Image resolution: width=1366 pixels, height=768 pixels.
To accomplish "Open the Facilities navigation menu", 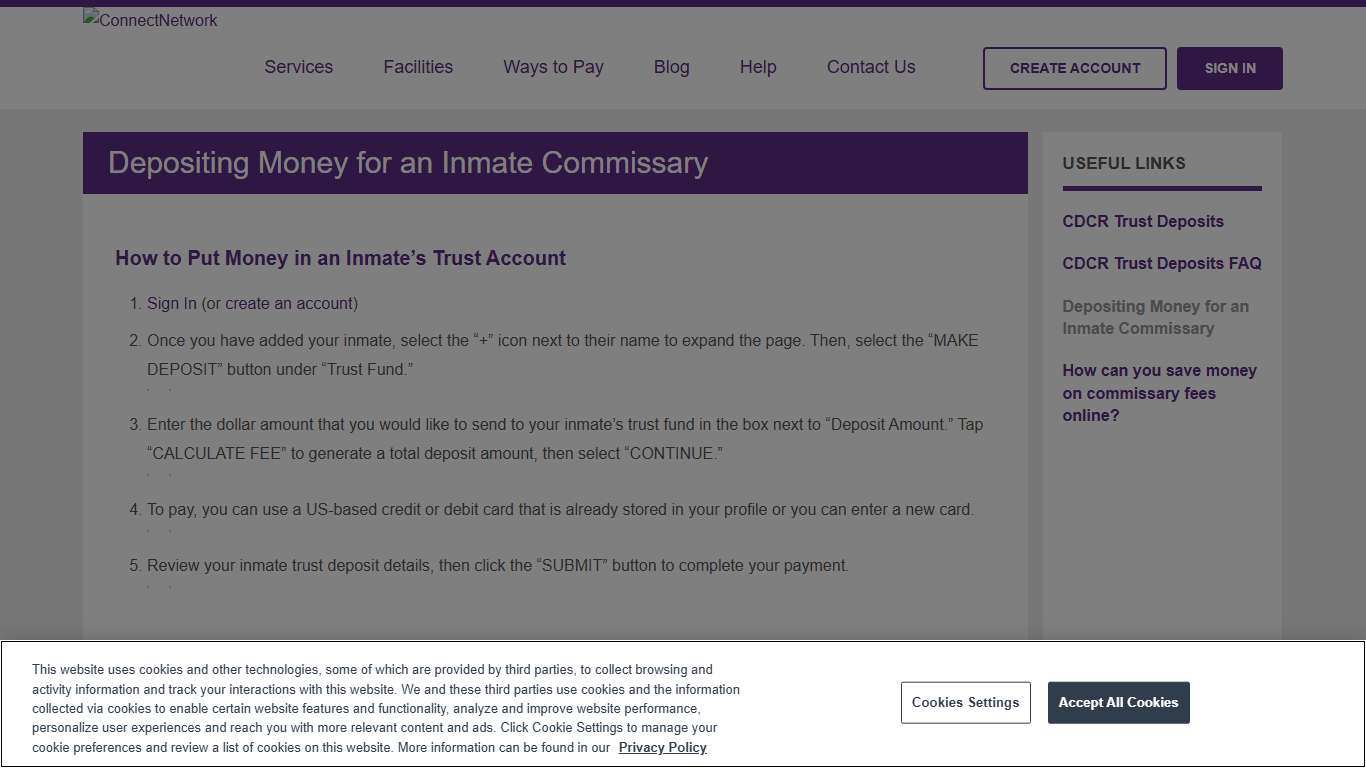I will click(417, 67).
